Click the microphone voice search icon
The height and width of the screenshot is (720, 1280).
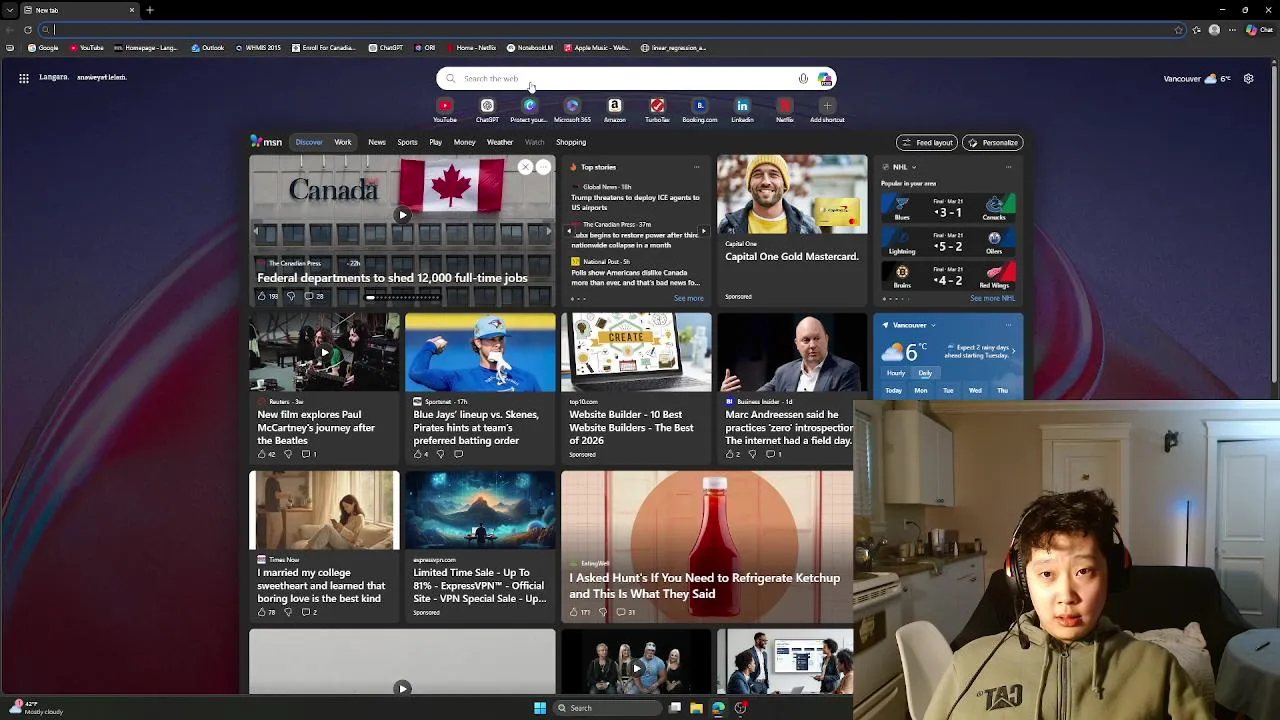[x=803, y=79]
